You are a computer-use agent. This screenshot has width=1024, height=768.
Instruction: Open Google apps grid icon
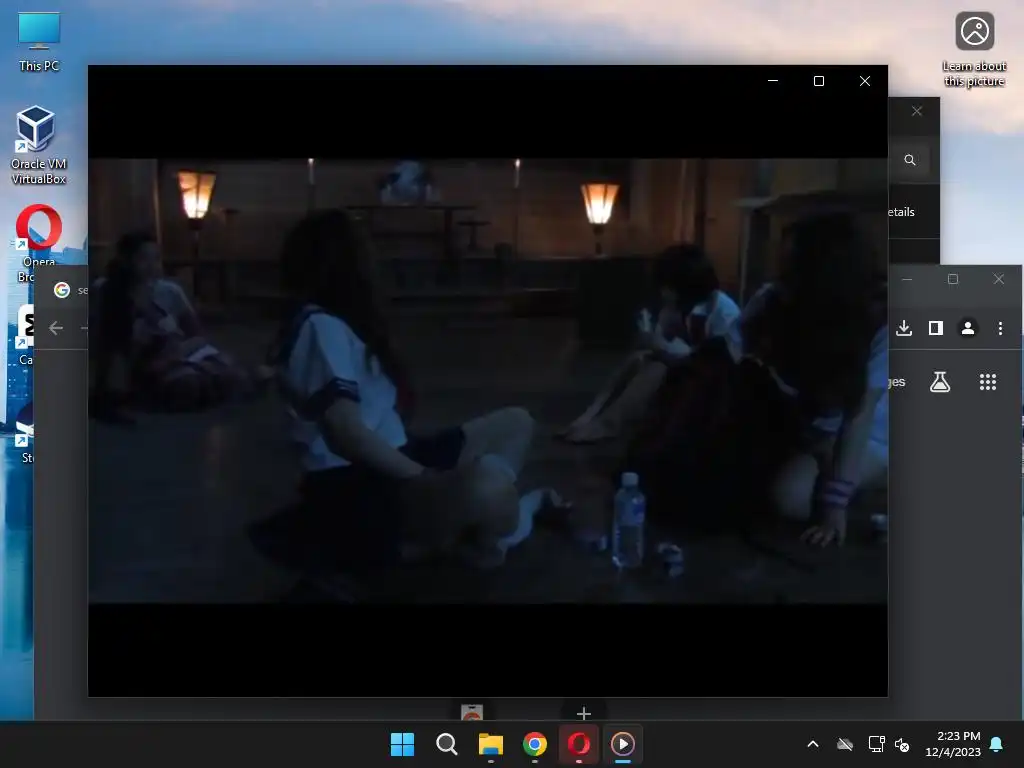click(x=987, y=382)
